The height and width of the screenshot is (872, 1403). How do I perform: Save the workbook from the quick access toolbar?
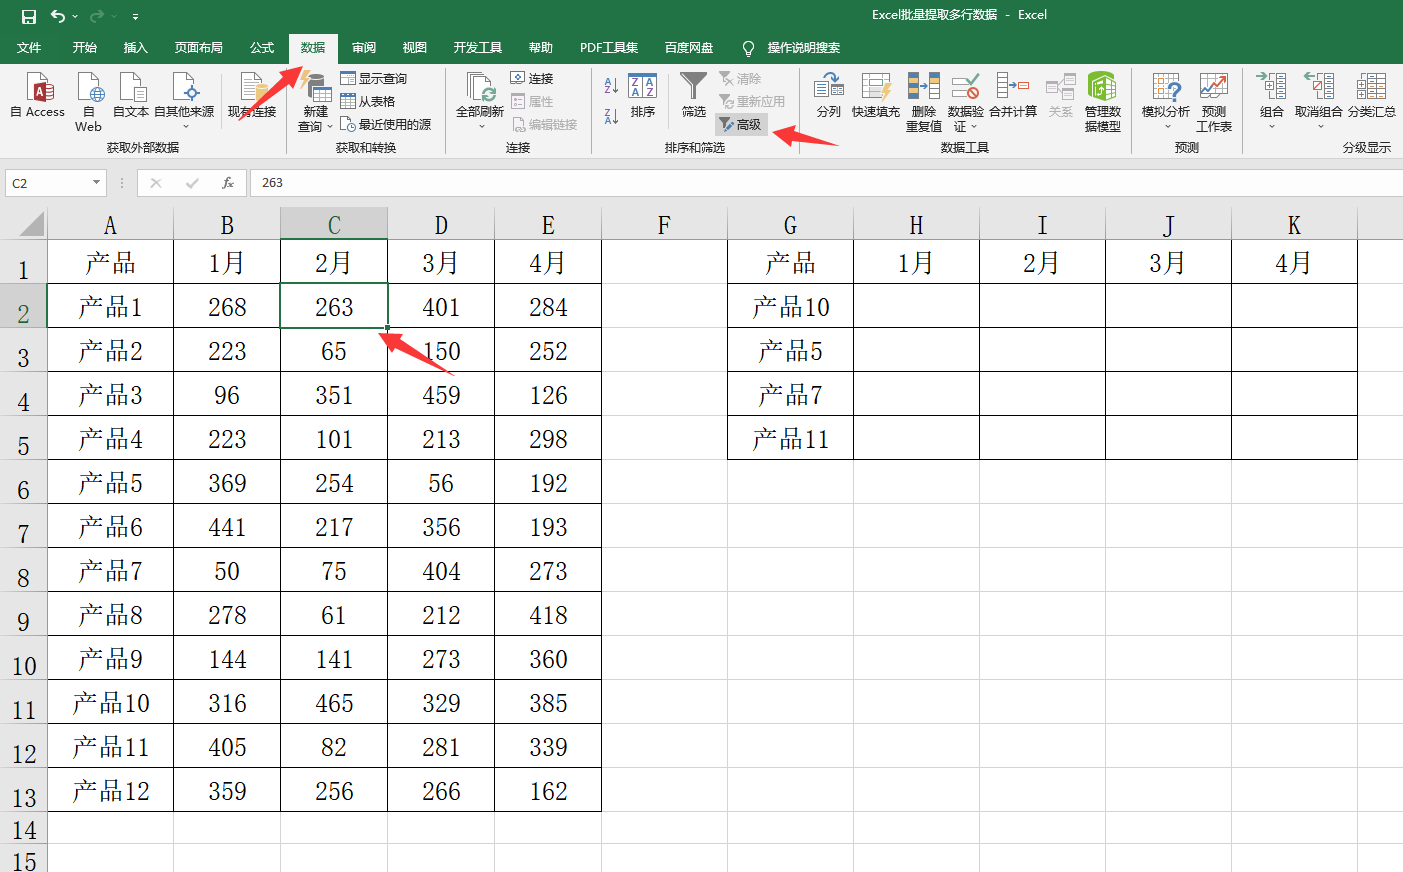pyautogui.click(x=29, y=16)
